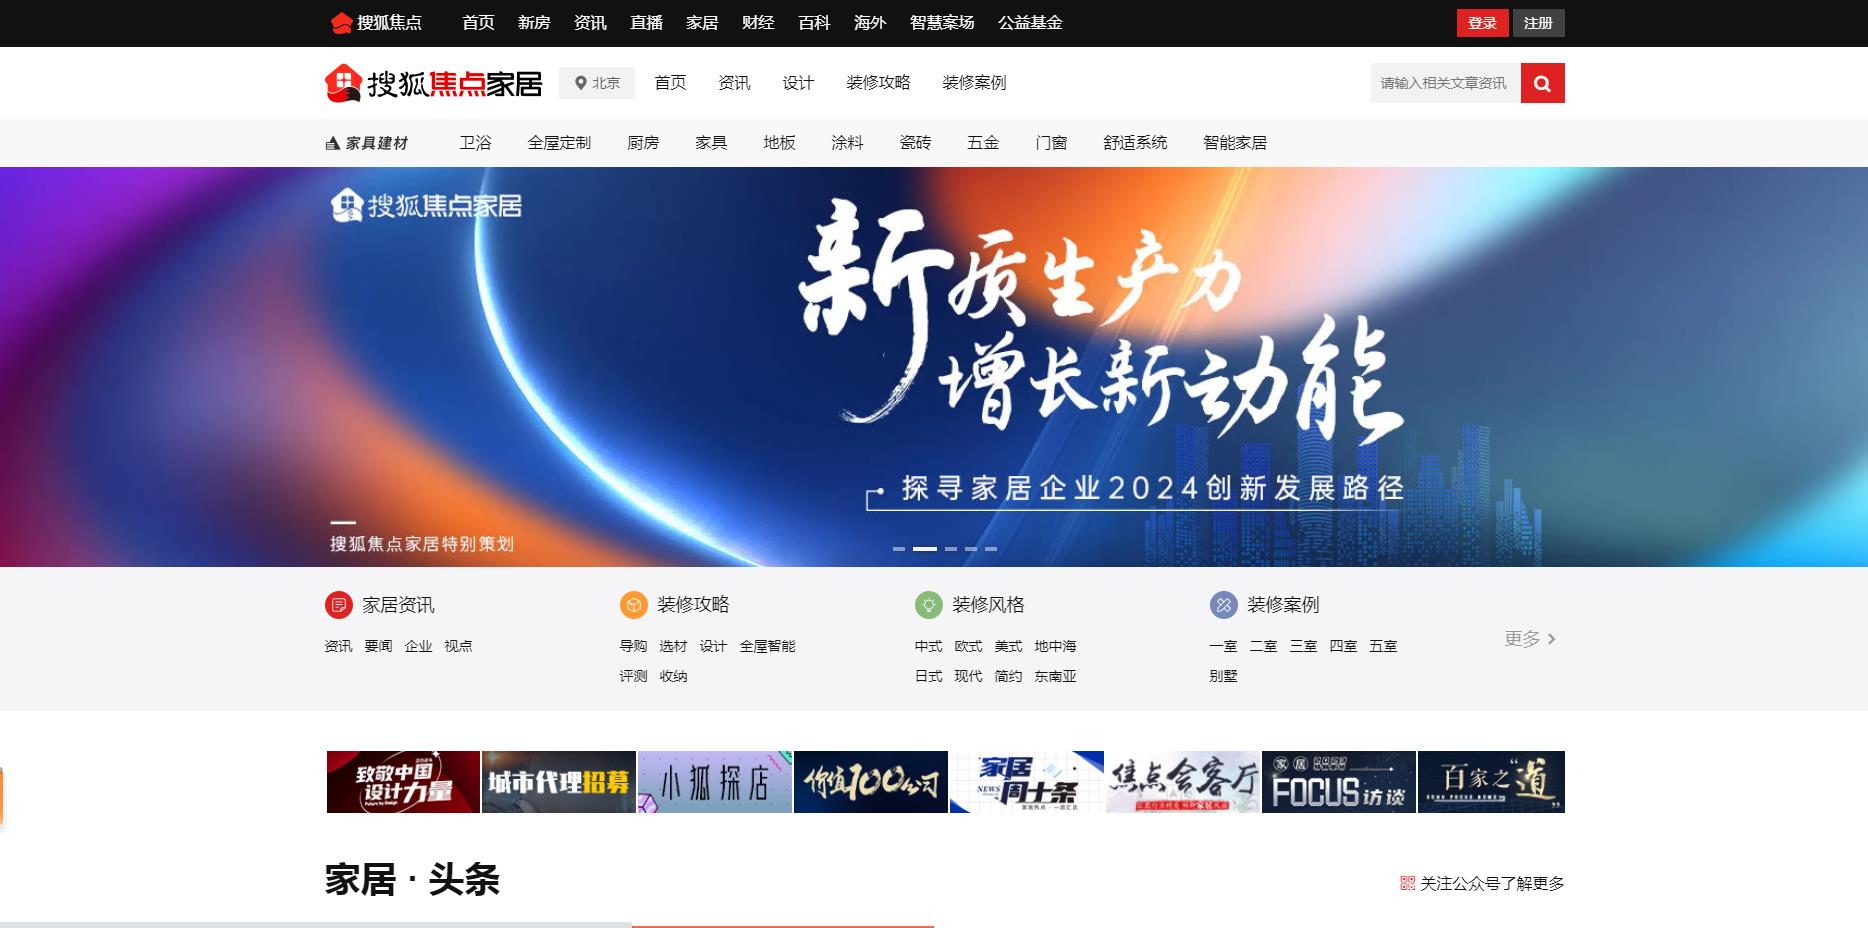
Task: Open the 地板 category
Action: click(x=779, y=143)
